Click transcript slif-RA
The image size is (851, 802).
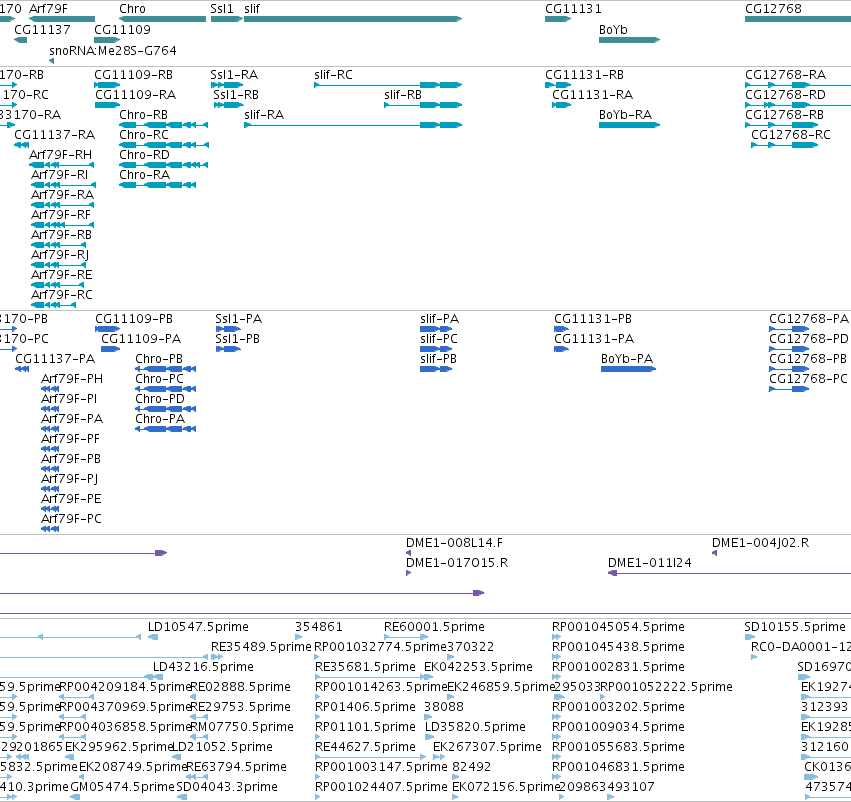click(264, 115)
